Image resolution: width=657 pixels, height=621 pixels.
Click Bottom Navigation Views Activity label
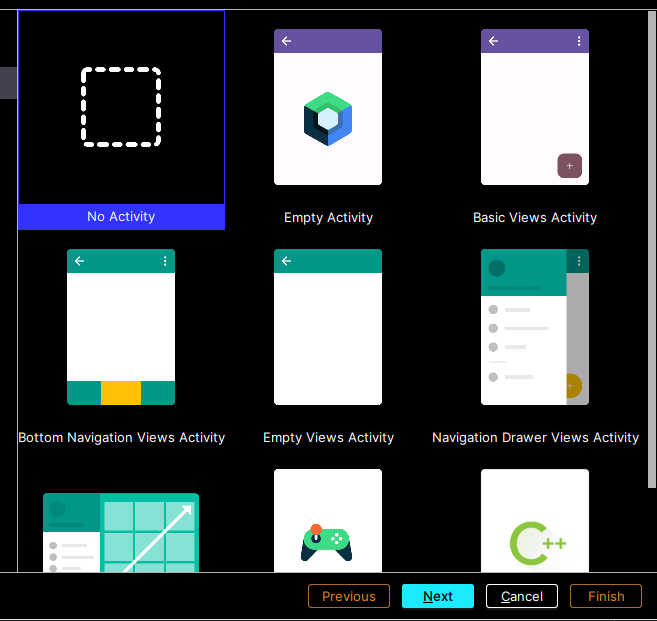click(122, 437)
